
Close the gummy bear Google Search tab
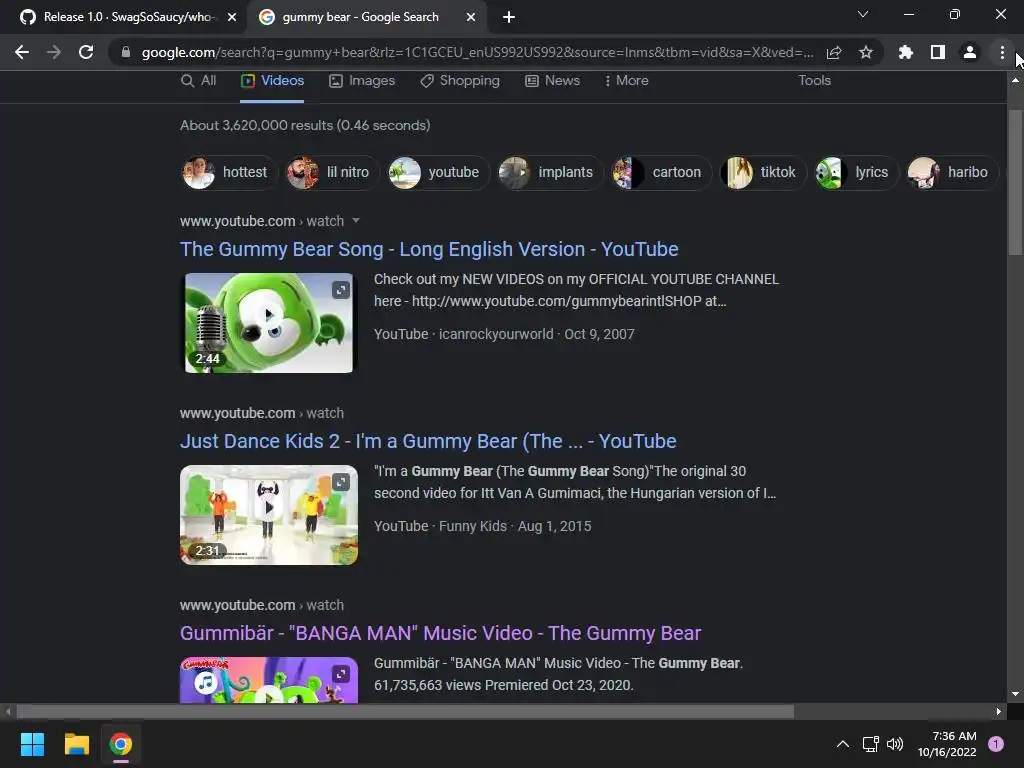(x=471, y=17)
